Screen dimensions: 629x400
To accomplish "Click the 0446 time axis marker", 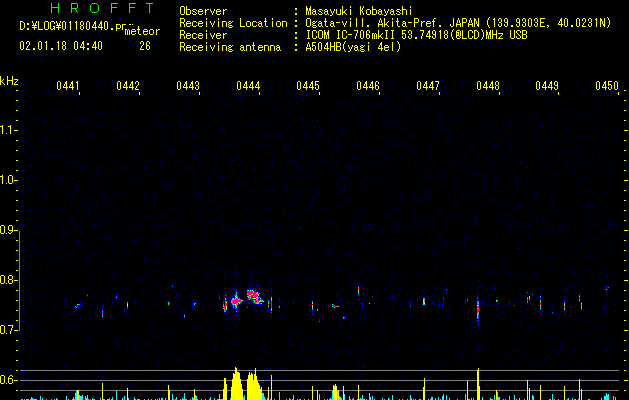I will tap(368, 85).
